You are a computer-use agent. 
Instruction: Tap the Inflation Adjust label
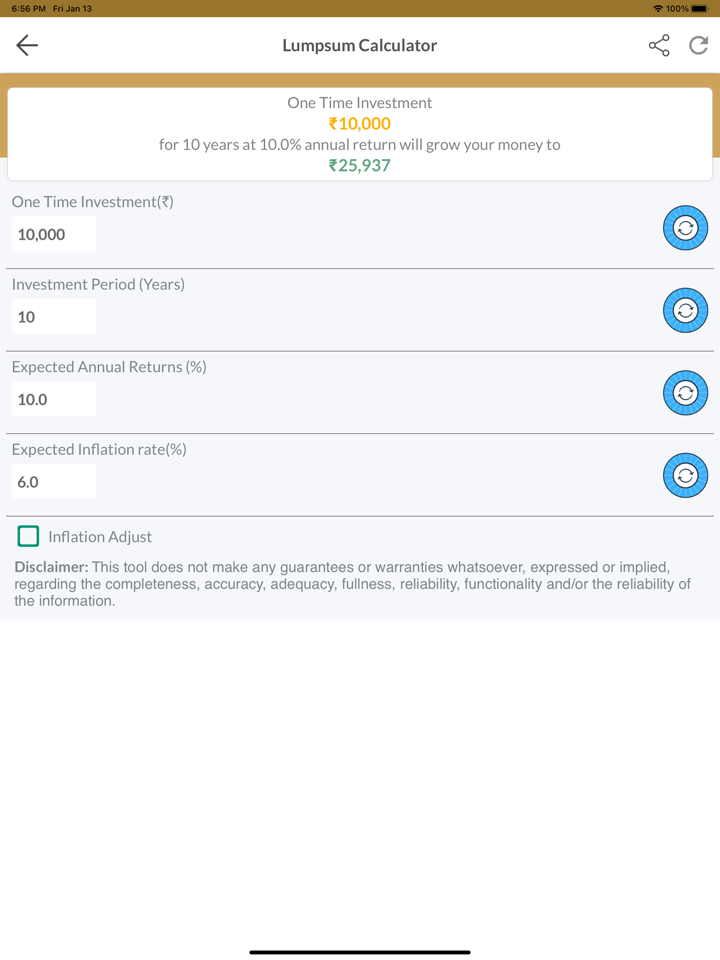coord(100,537)
